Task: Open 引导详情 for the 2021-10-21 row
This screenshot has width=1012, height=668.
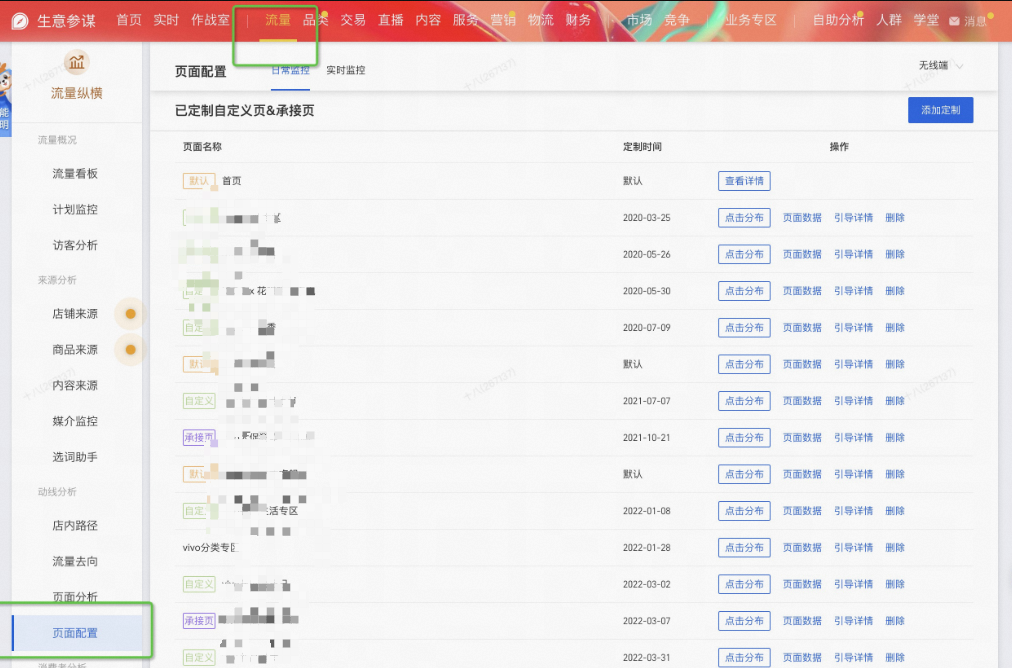Action: click(853, 438)
